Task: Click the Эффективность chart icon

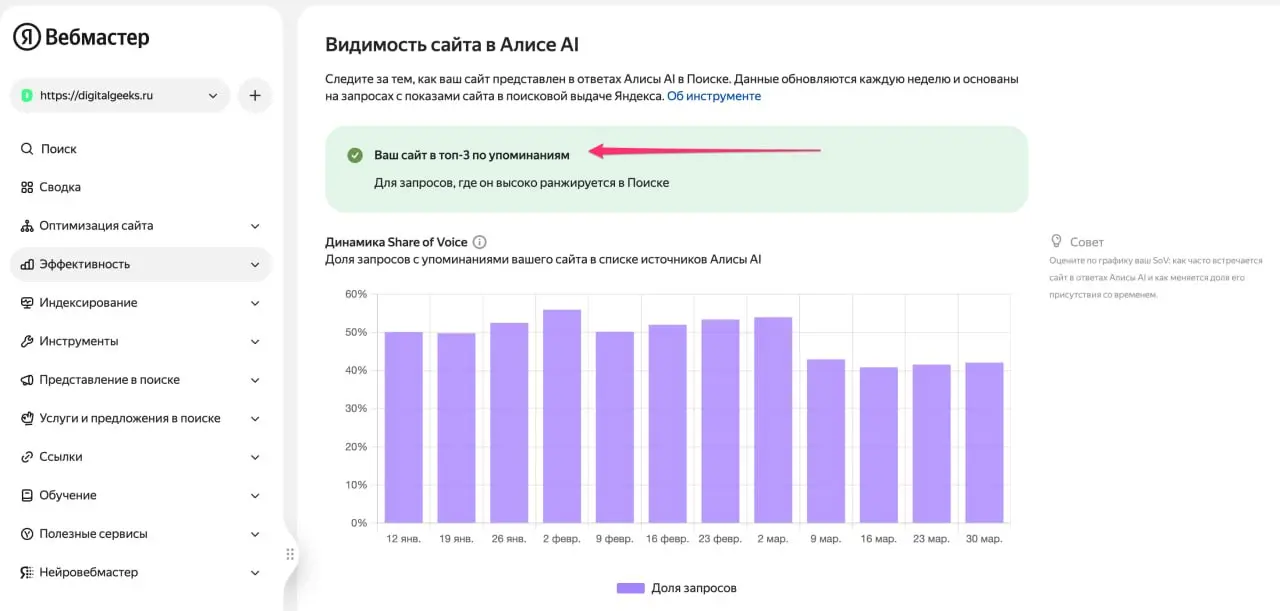Action: click(27, 264)
